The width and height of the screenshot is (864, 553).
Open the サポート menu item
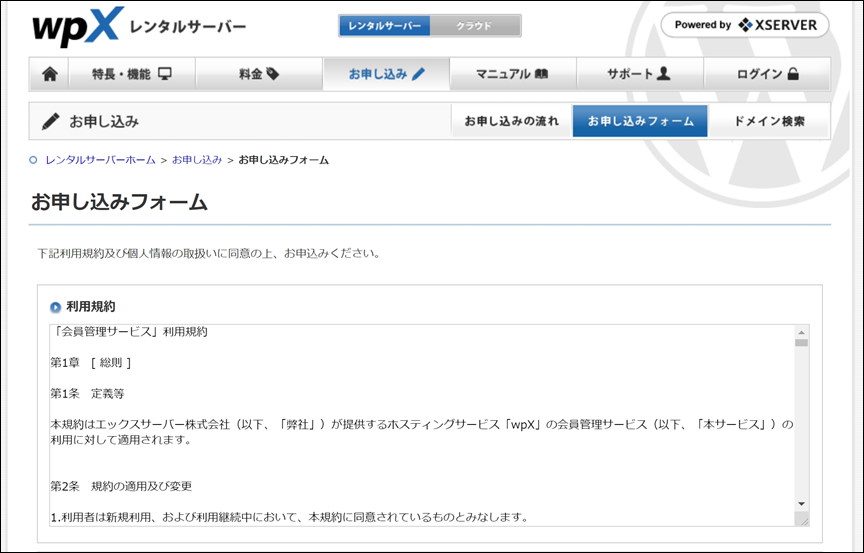(x=640, y=74)
